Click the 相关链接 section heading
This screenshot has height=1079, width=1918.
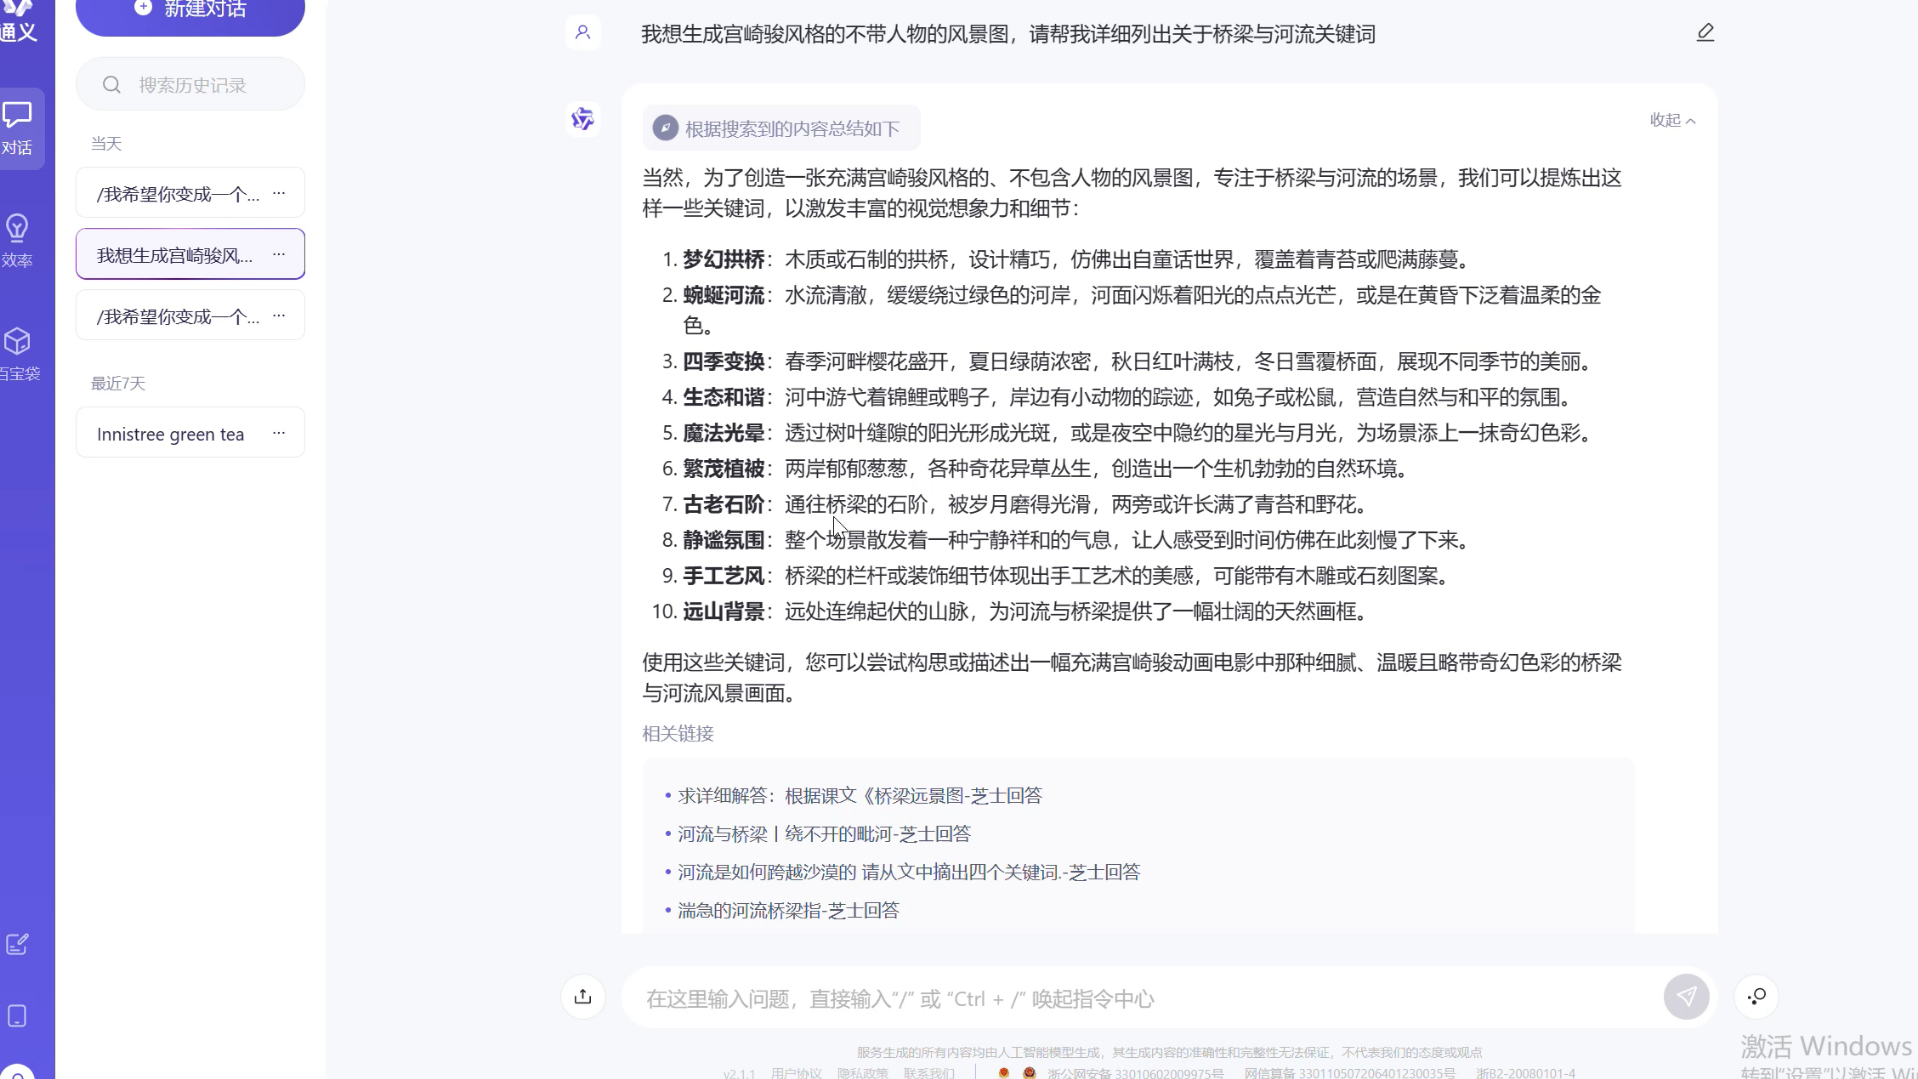(x=678, y=734)
